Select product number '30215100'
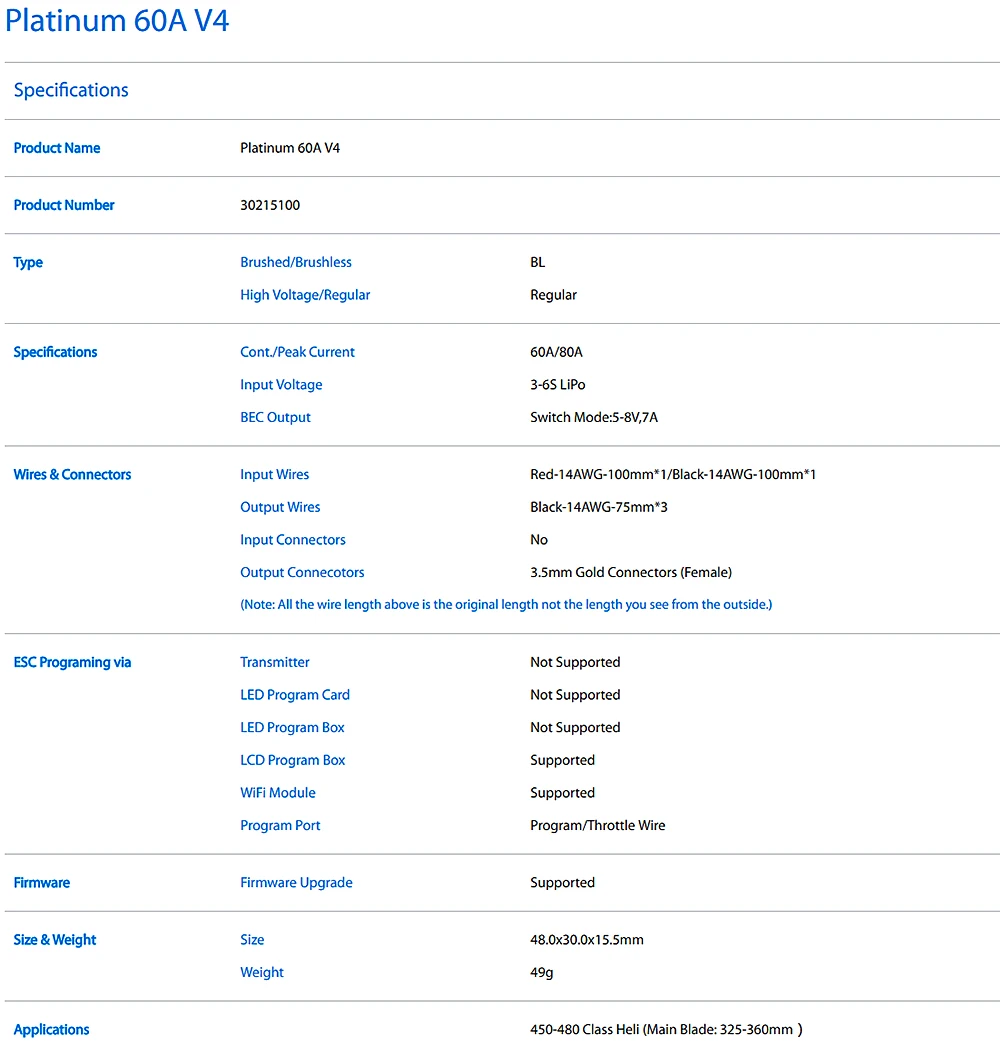 pos(270,205)
